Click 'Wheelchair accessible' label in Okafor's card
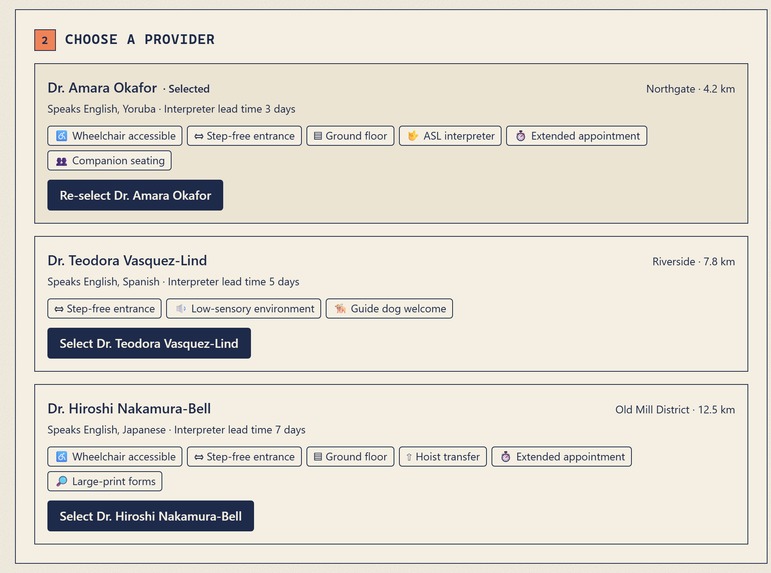This screenshot has width=771, height=573. pos(124,136)
